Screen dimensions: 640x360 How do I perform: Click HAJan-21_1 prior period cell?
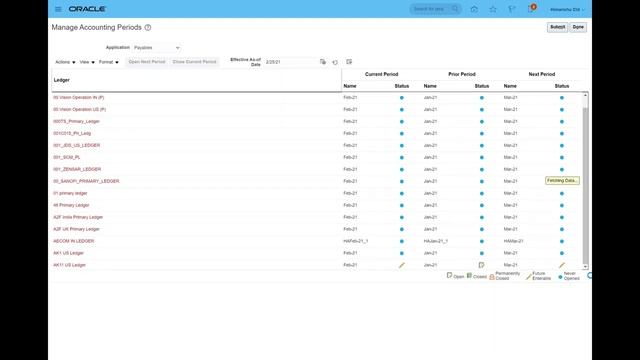click(x=436, y=241)
